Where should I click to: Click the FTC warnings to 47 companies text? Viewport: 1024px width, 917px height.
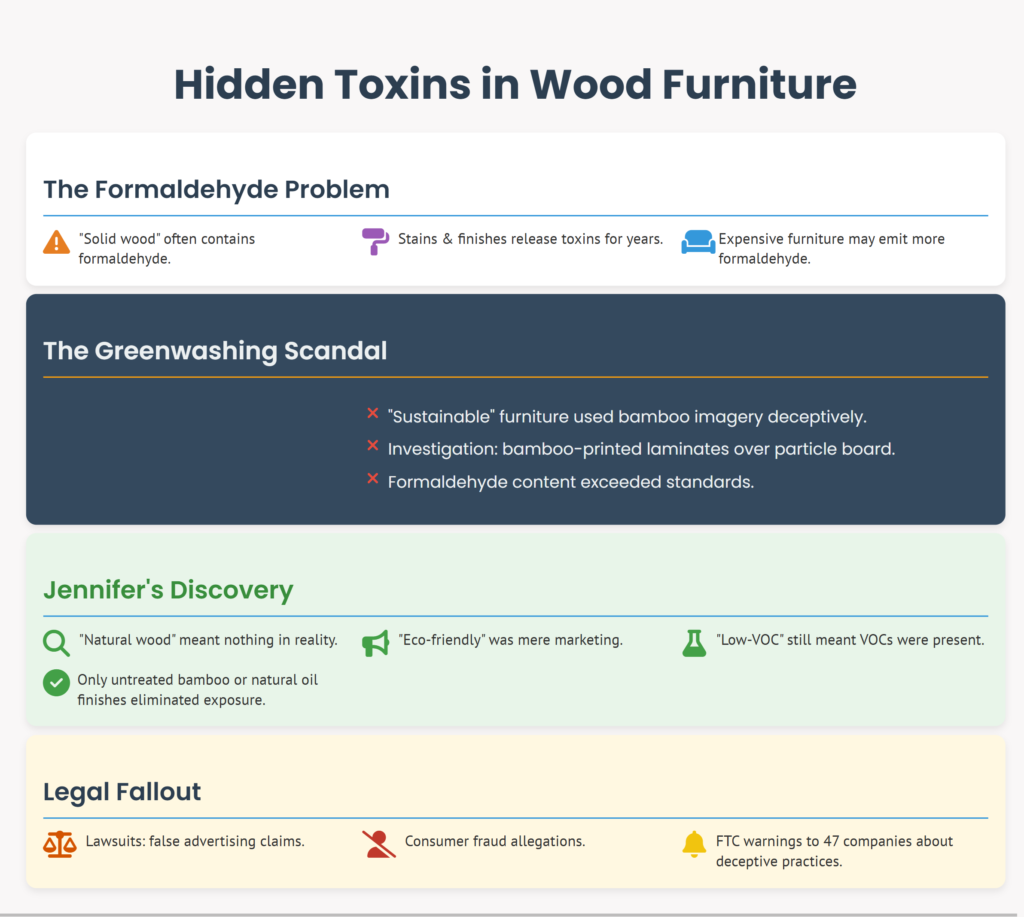point(834,851)
